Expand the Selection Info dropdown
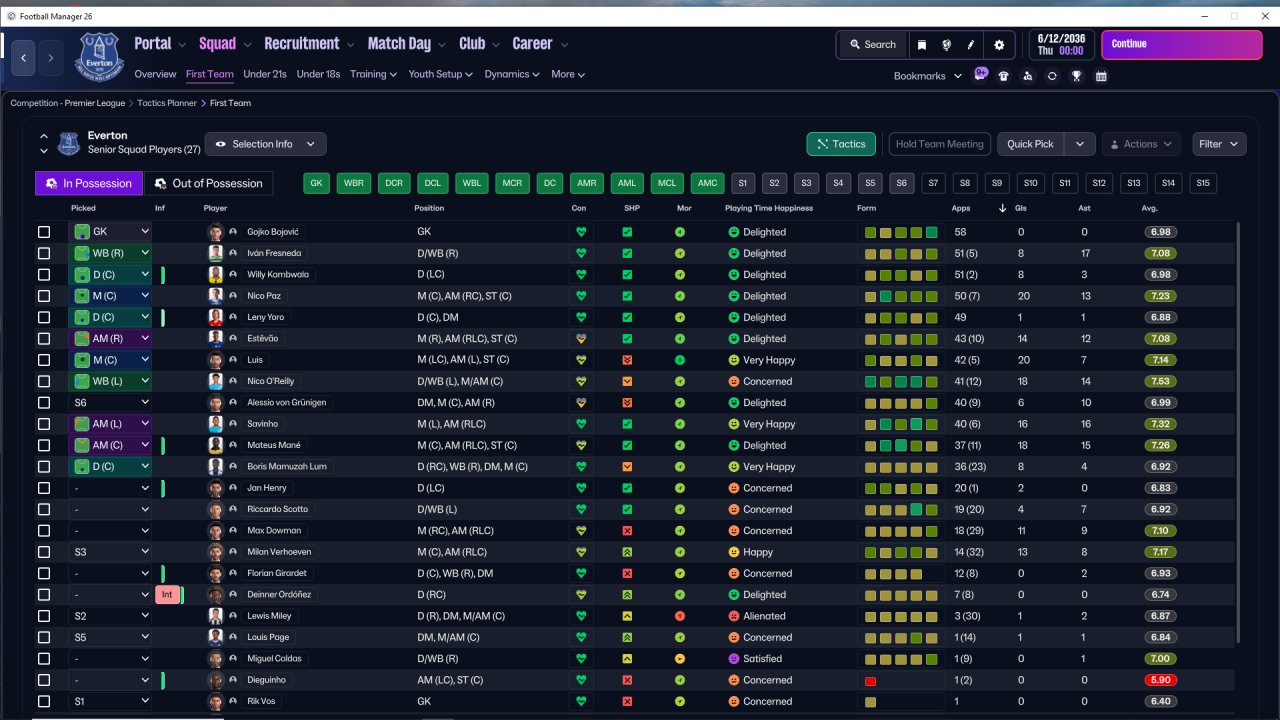 265,144
